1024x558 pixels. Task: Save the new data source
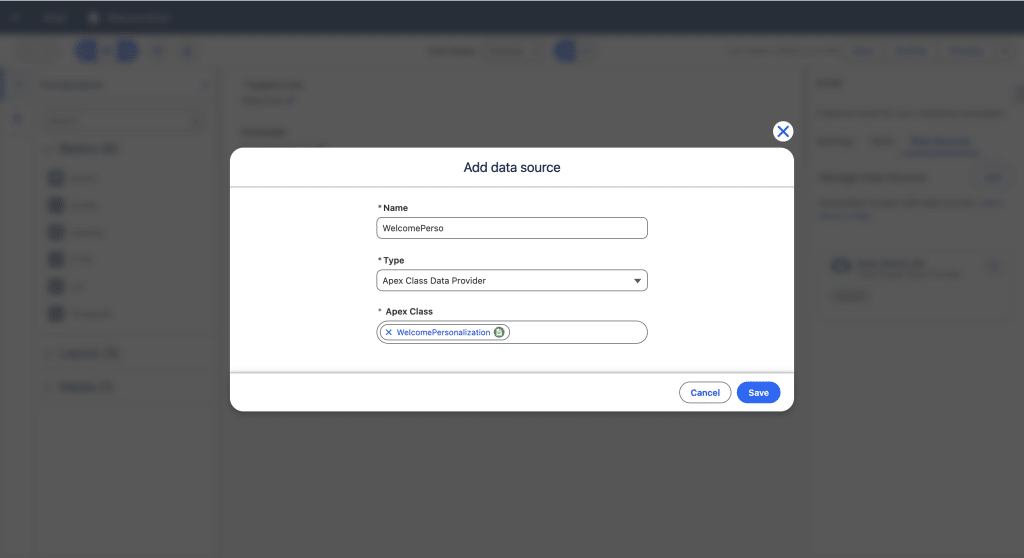coord(758,393)
